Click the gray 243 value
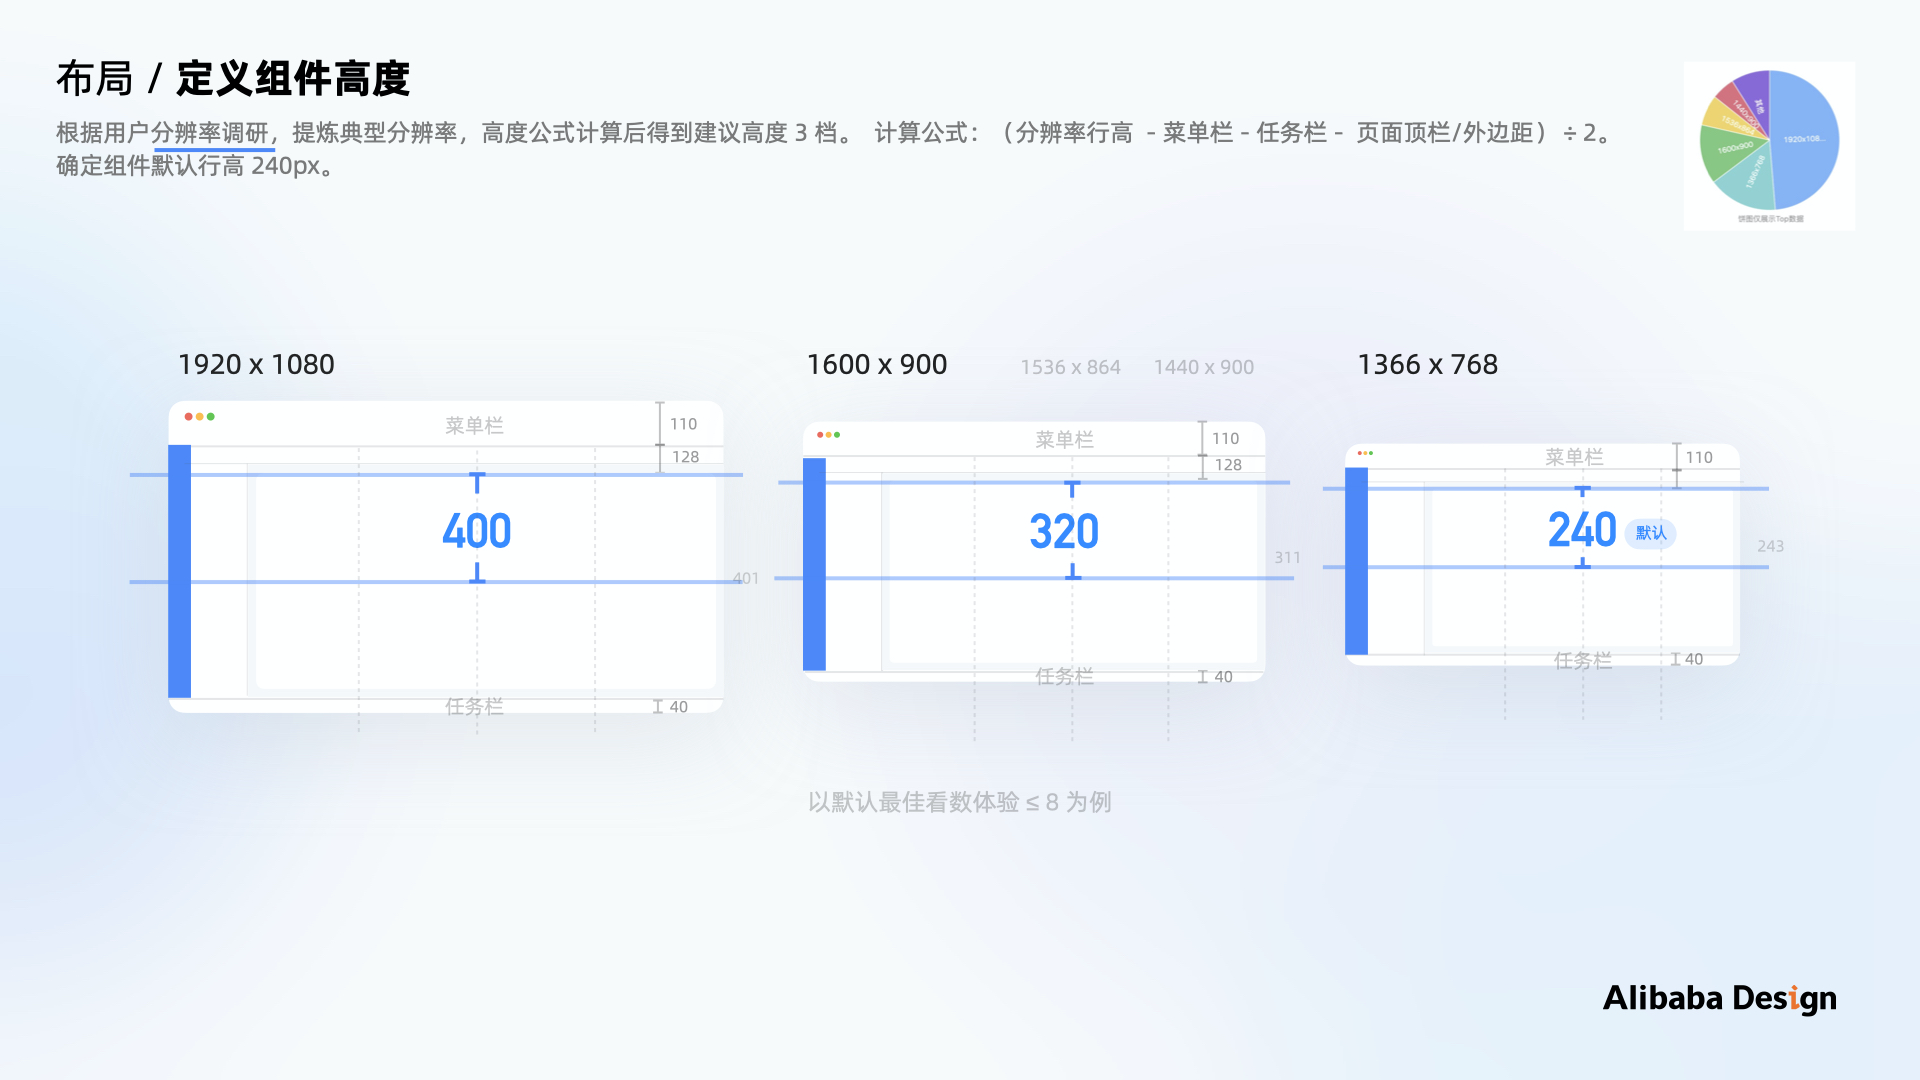This screenshot has width=1920, height=1080. pyautogui.click(x=1771, y=546)
